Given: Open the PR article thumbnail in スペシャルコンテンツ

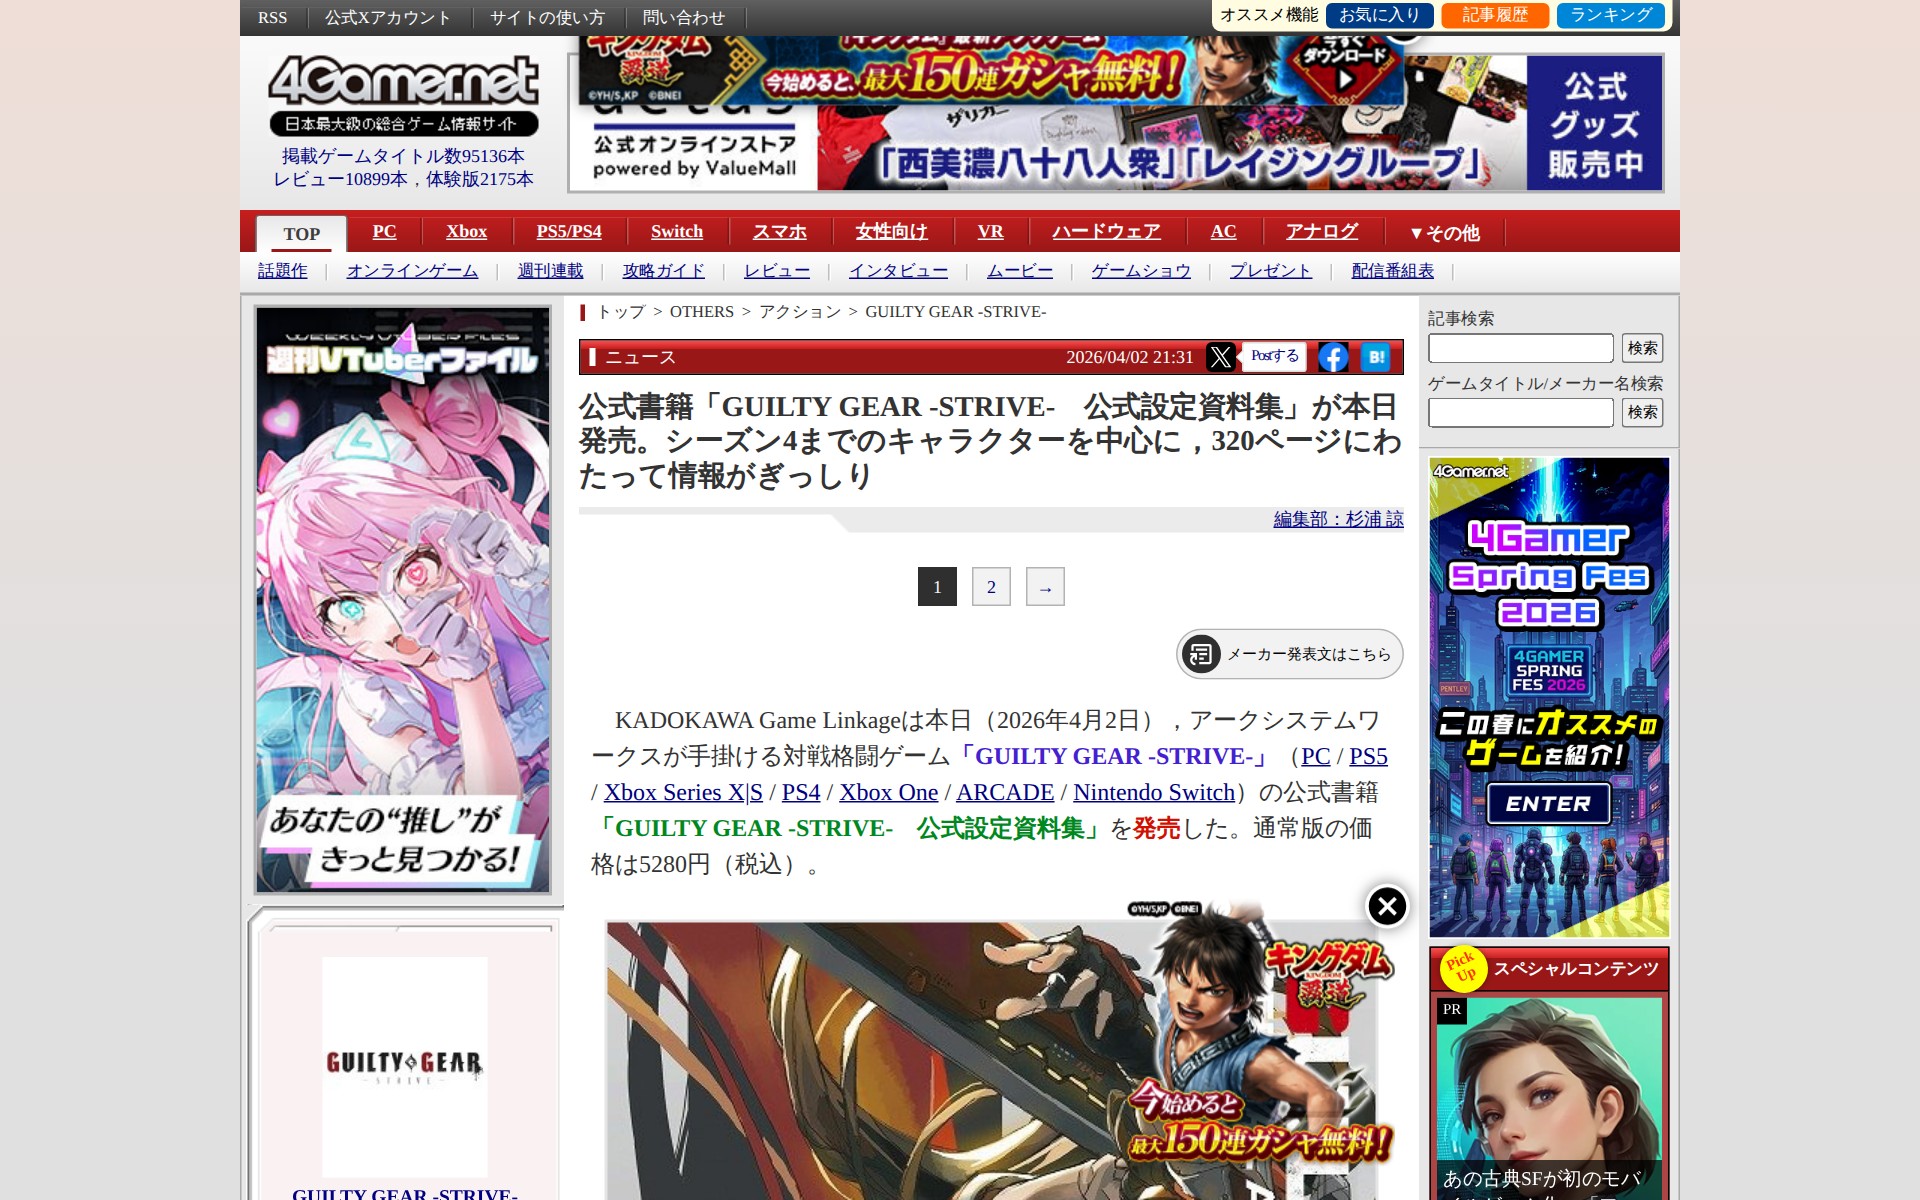Looking at the screenshot, I should coord(1548,1099).
